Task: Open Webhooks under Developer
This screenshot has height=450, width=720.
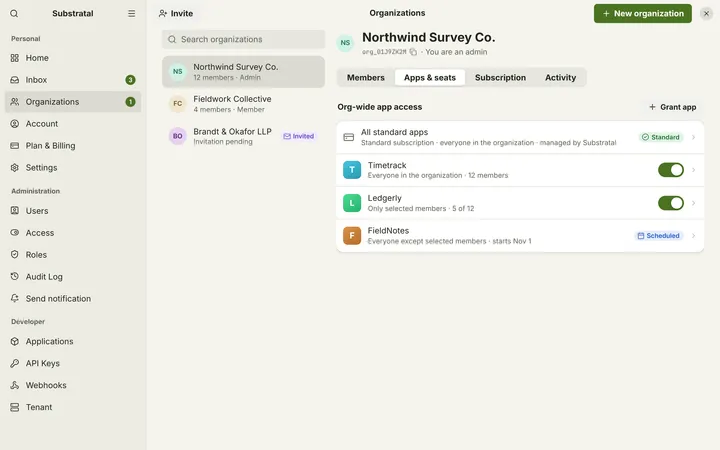Action: coord(73,385)
